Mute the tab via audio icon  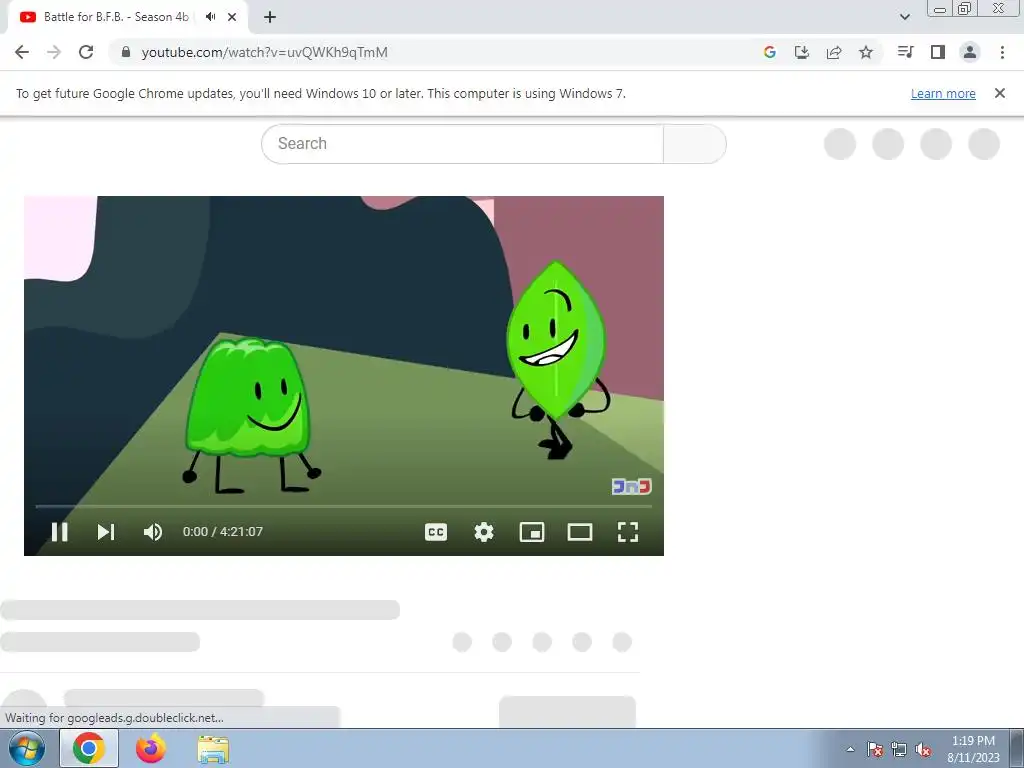tap(210, 17)
